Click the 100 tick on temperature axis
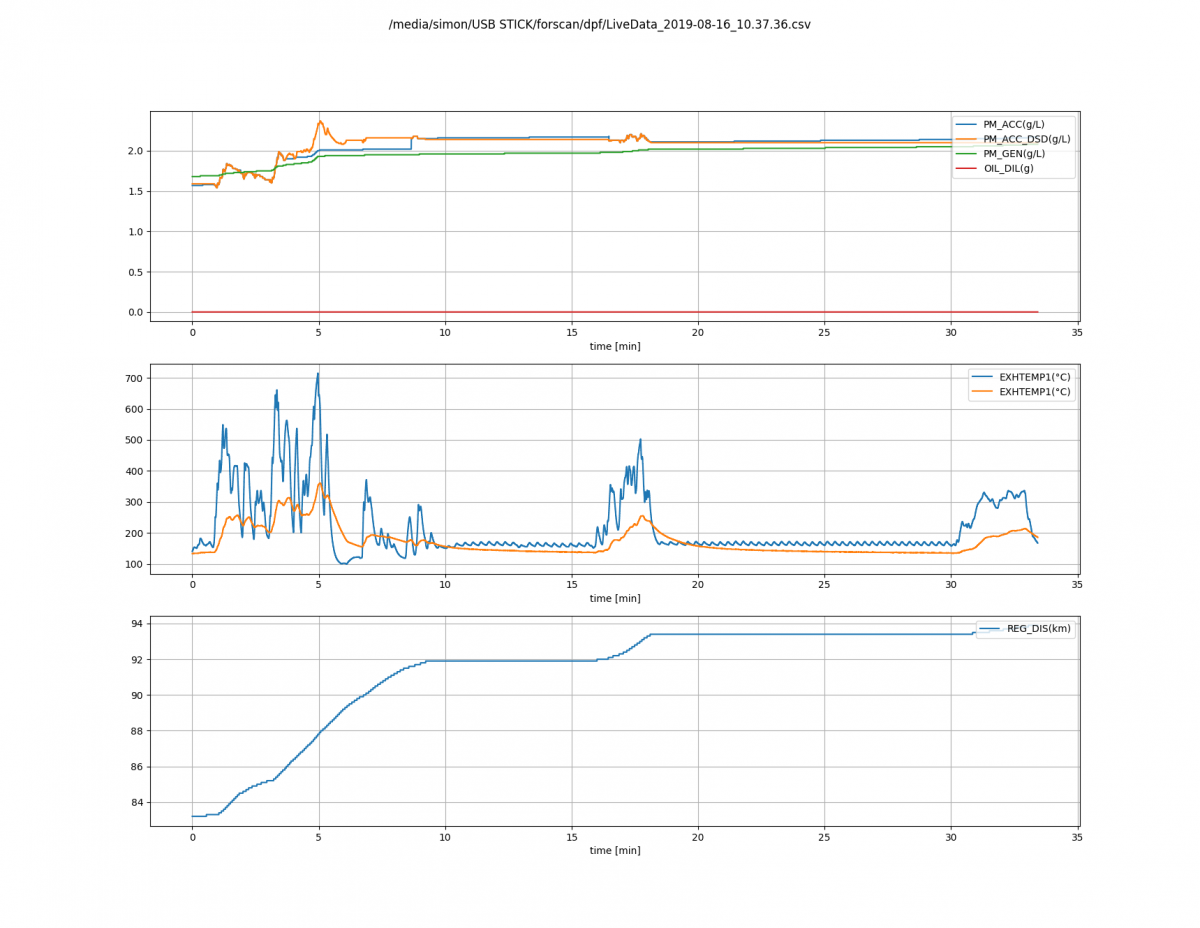This screenshot has width=1200, height=928. [134, 564]
